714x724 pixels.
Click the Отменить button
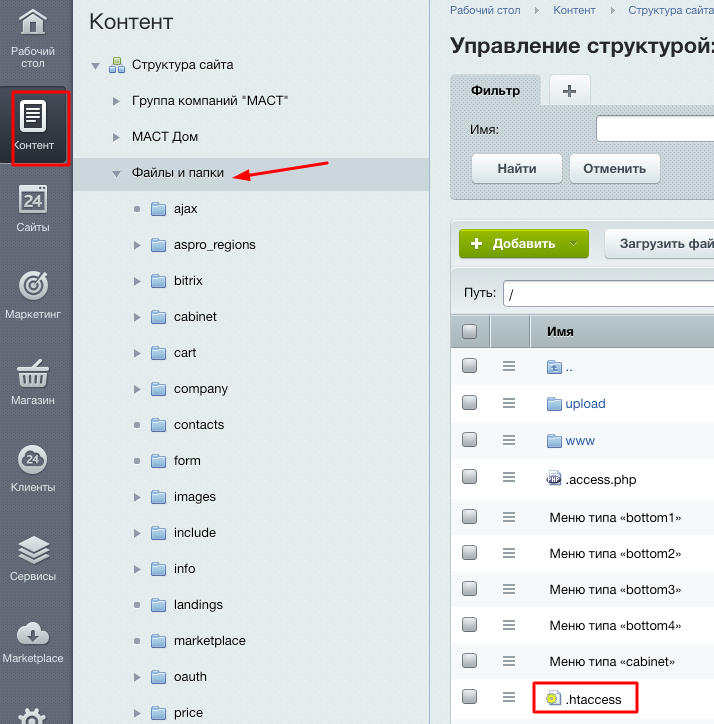click(x=614, y=169)
